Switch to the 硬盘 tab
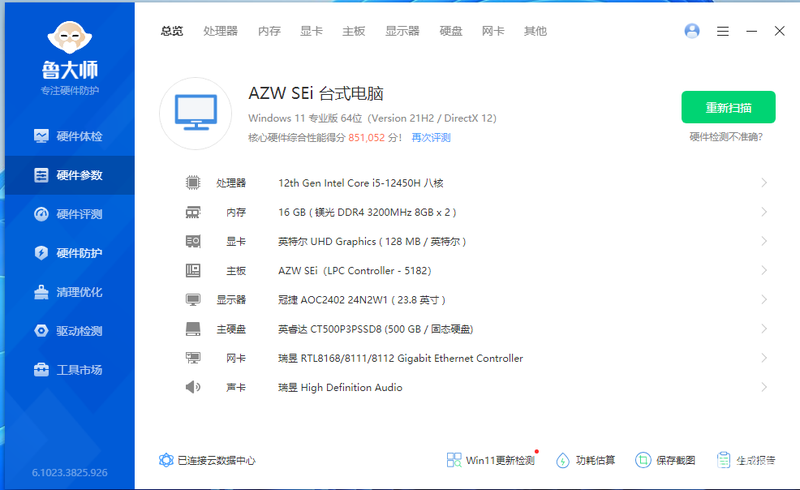 (x=451, y=31)
